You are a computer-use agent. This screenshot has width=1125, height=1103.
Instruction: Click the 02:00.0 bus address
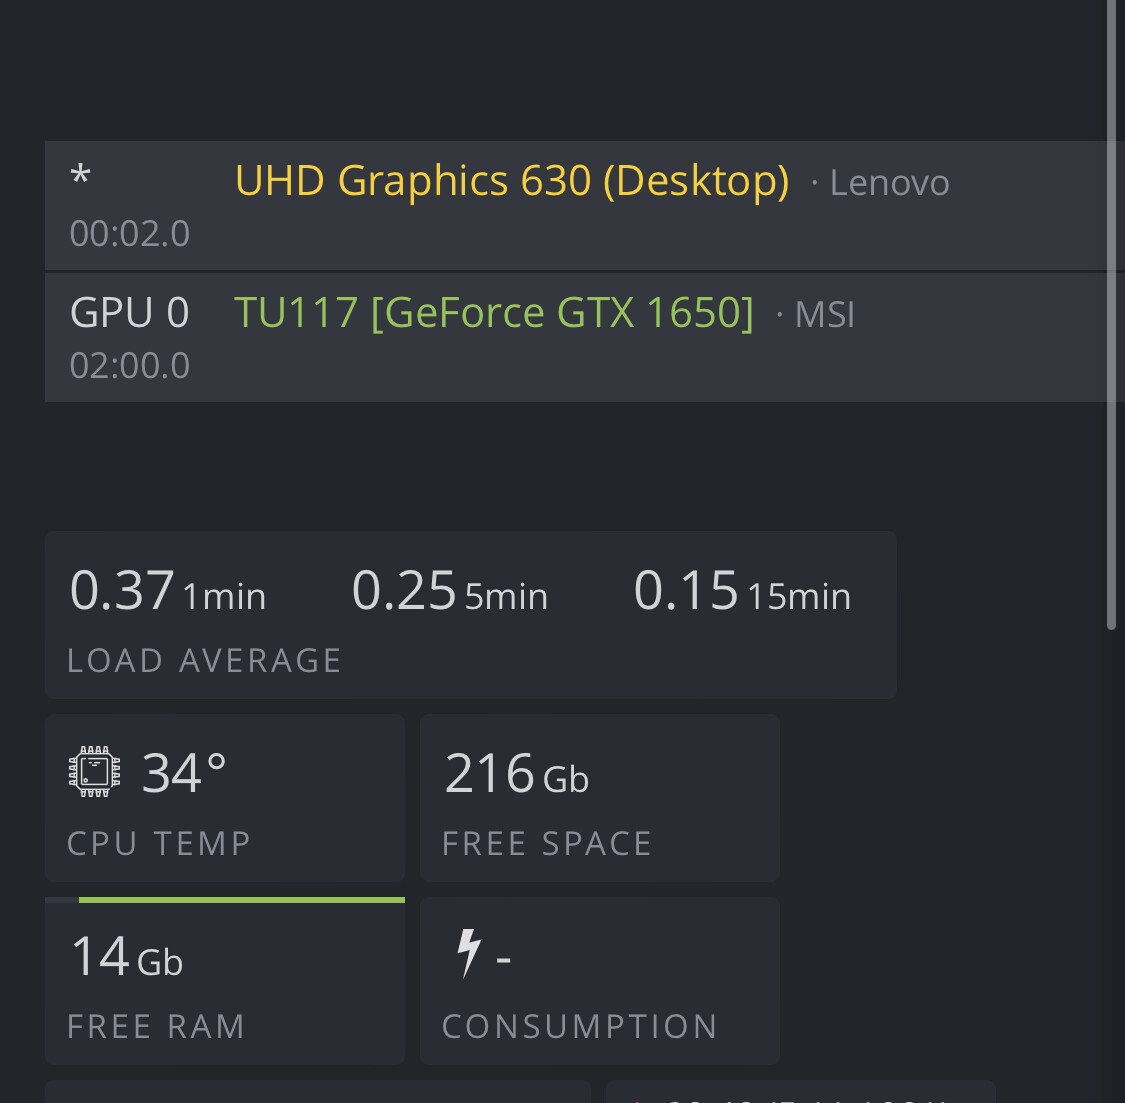tap(130, 366)
